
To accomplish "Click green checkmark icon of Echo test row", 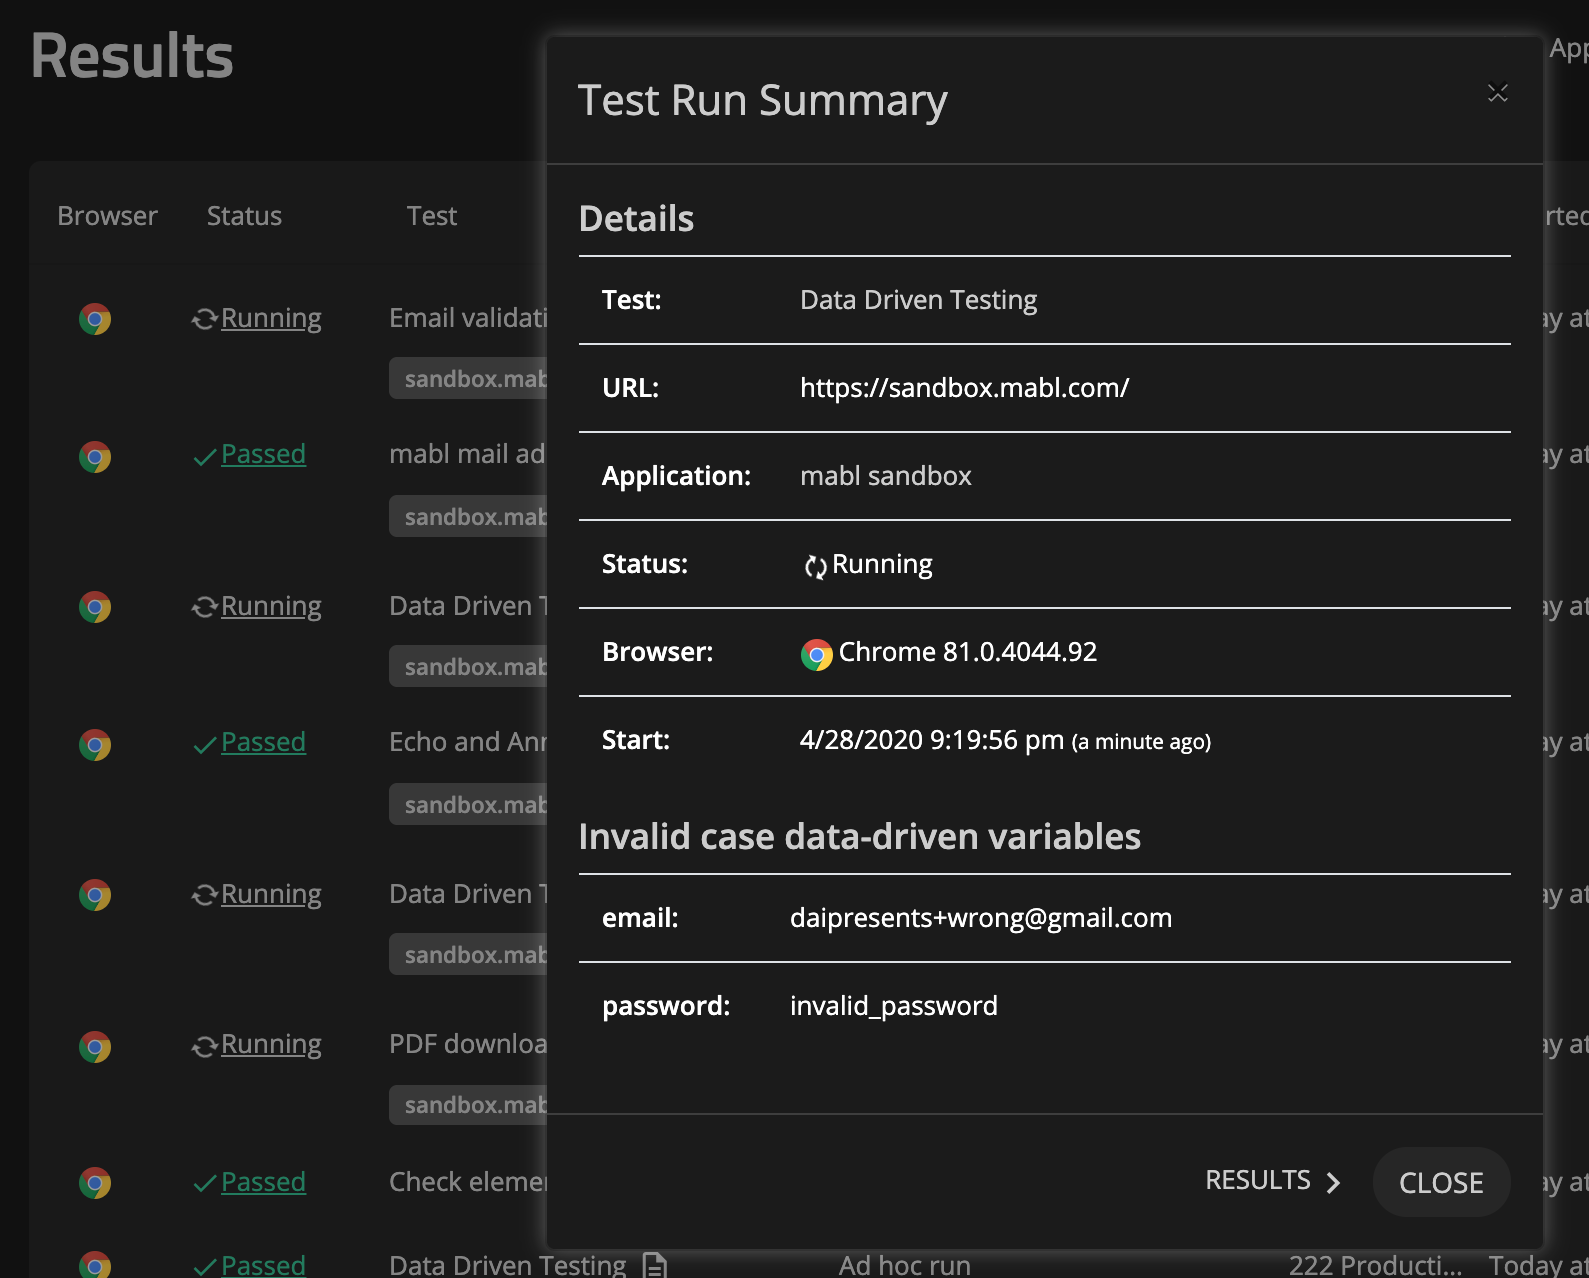I will click(204, 745).
